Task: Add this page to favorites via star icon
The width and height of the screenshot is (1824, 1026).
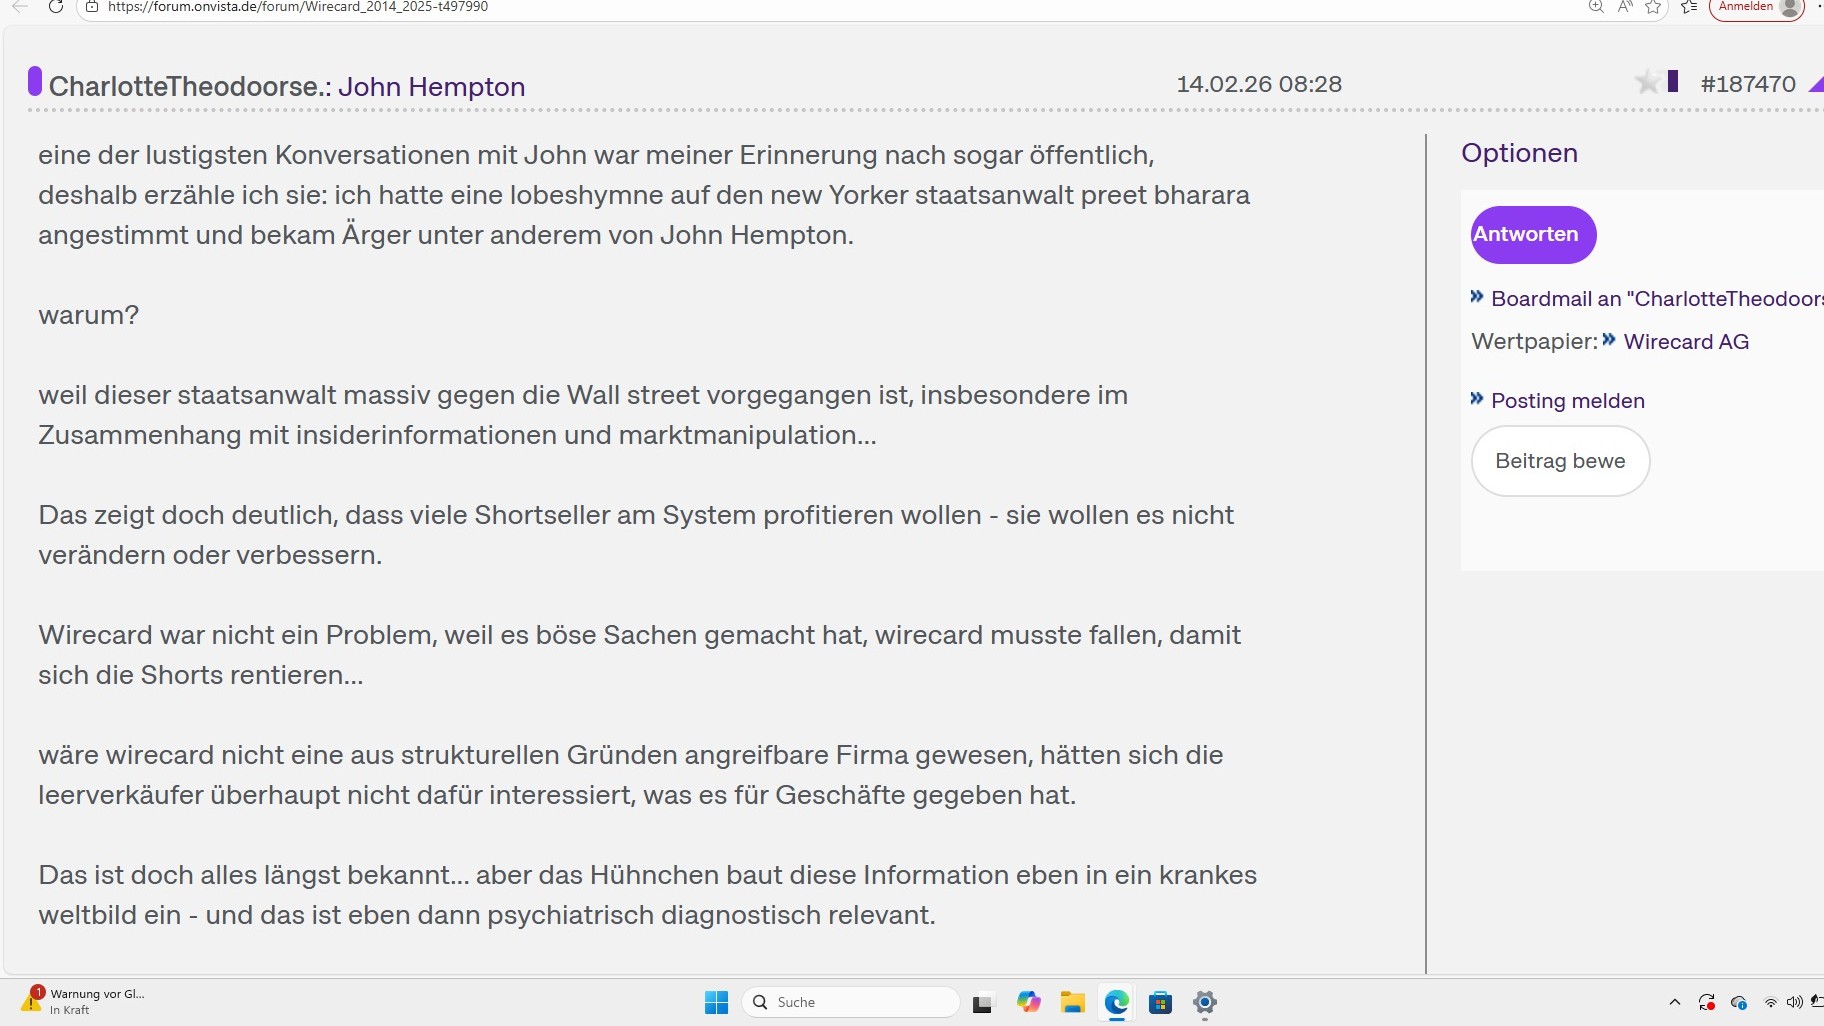Action: [x=1653, y=7]
